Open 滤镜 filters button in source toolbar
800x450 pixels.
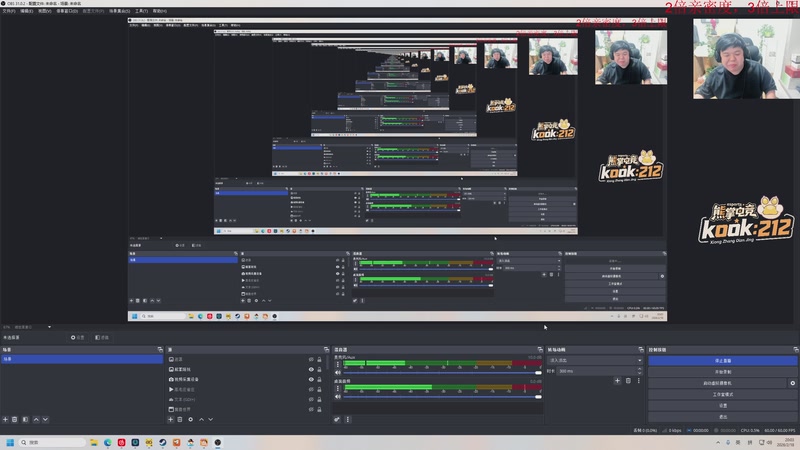click(102, 337)
